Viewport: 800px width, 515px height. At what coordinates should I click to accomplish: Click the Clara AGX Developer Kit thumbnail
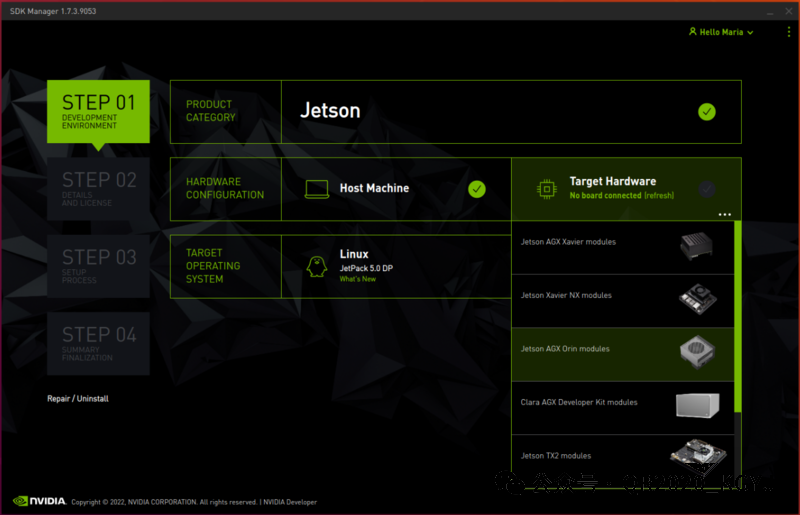[697, 405]
